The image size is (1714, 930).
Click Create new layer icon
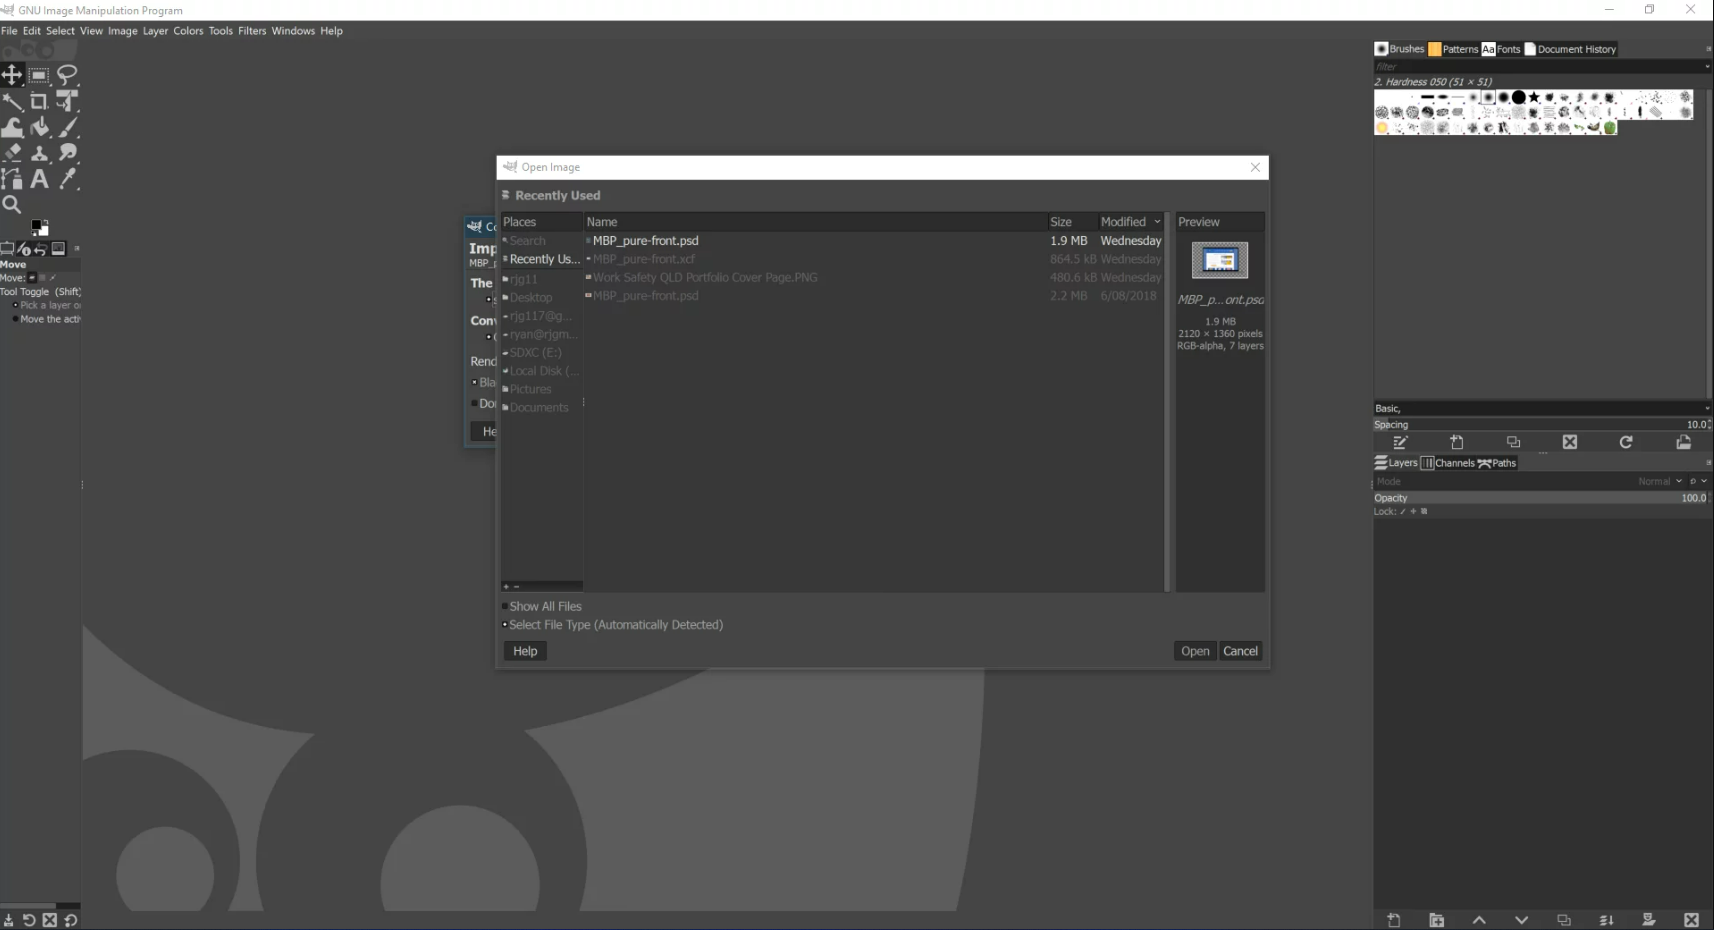tap(1394, 920)
